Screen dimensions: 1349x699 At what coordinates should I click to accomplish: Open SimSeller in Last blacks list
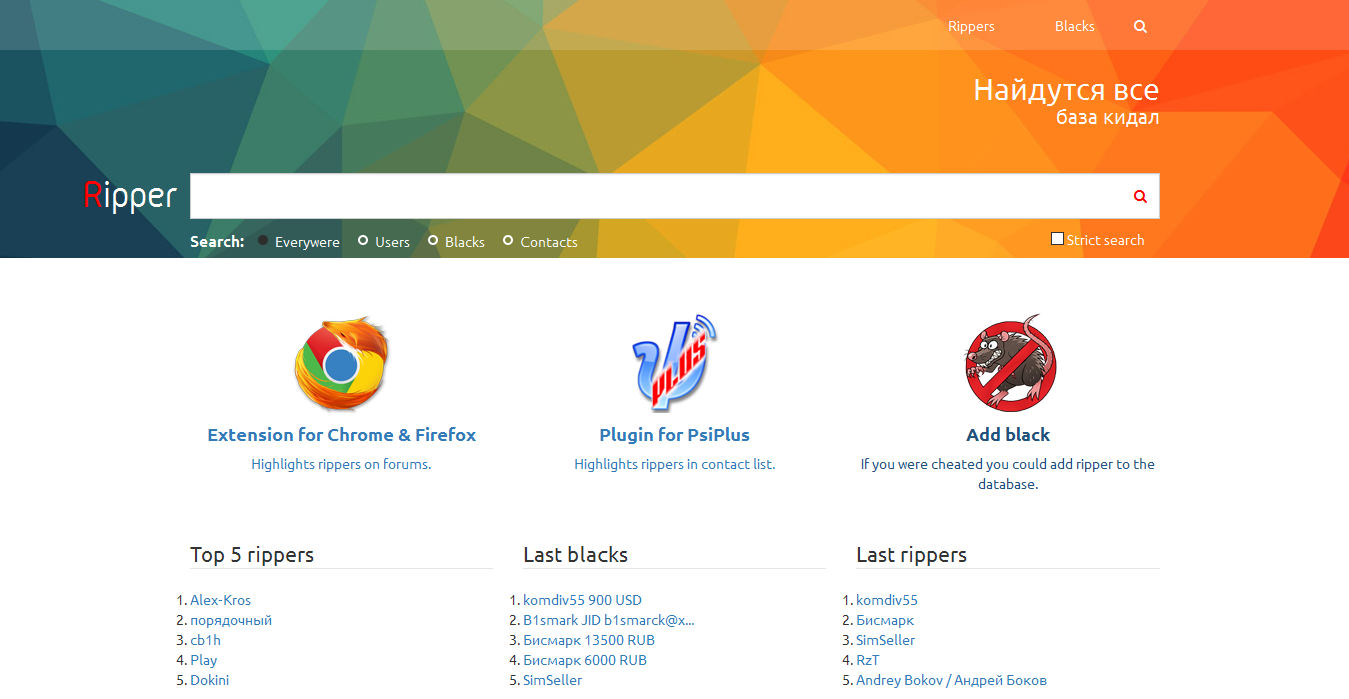click(552, 680)
